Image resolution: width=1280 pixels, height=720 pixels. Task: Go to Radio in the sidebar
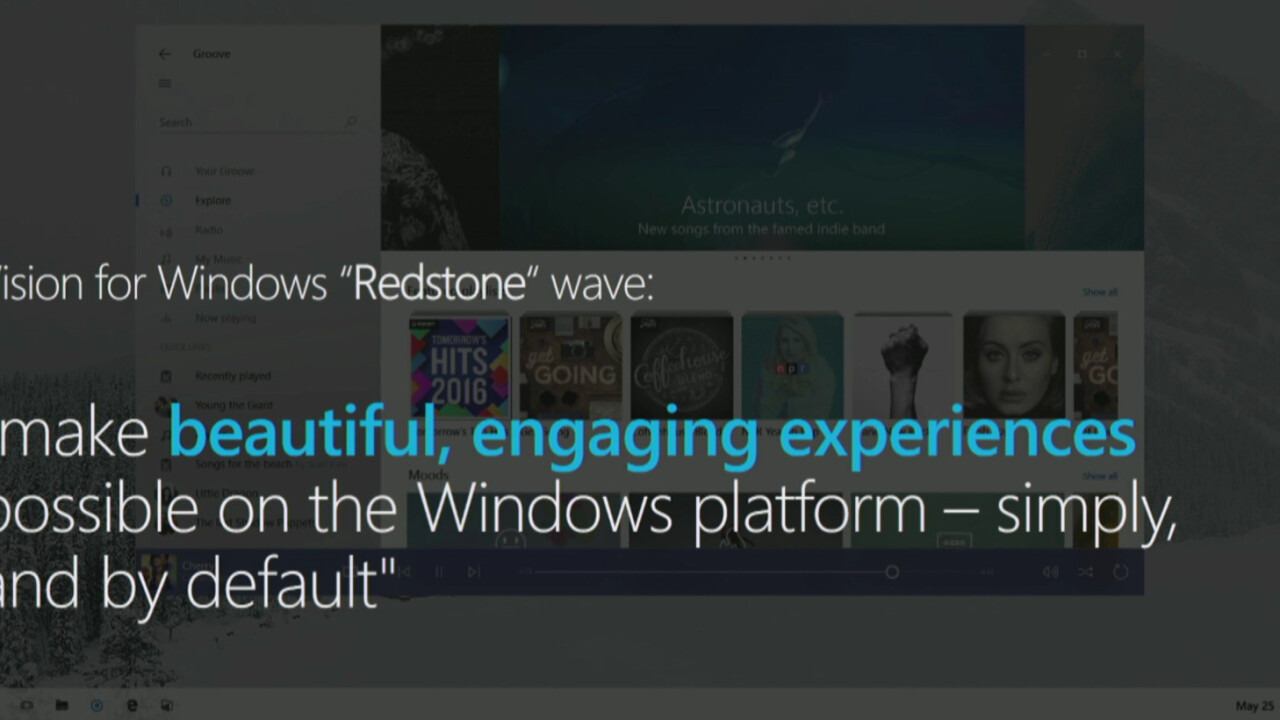click(208, 230)
